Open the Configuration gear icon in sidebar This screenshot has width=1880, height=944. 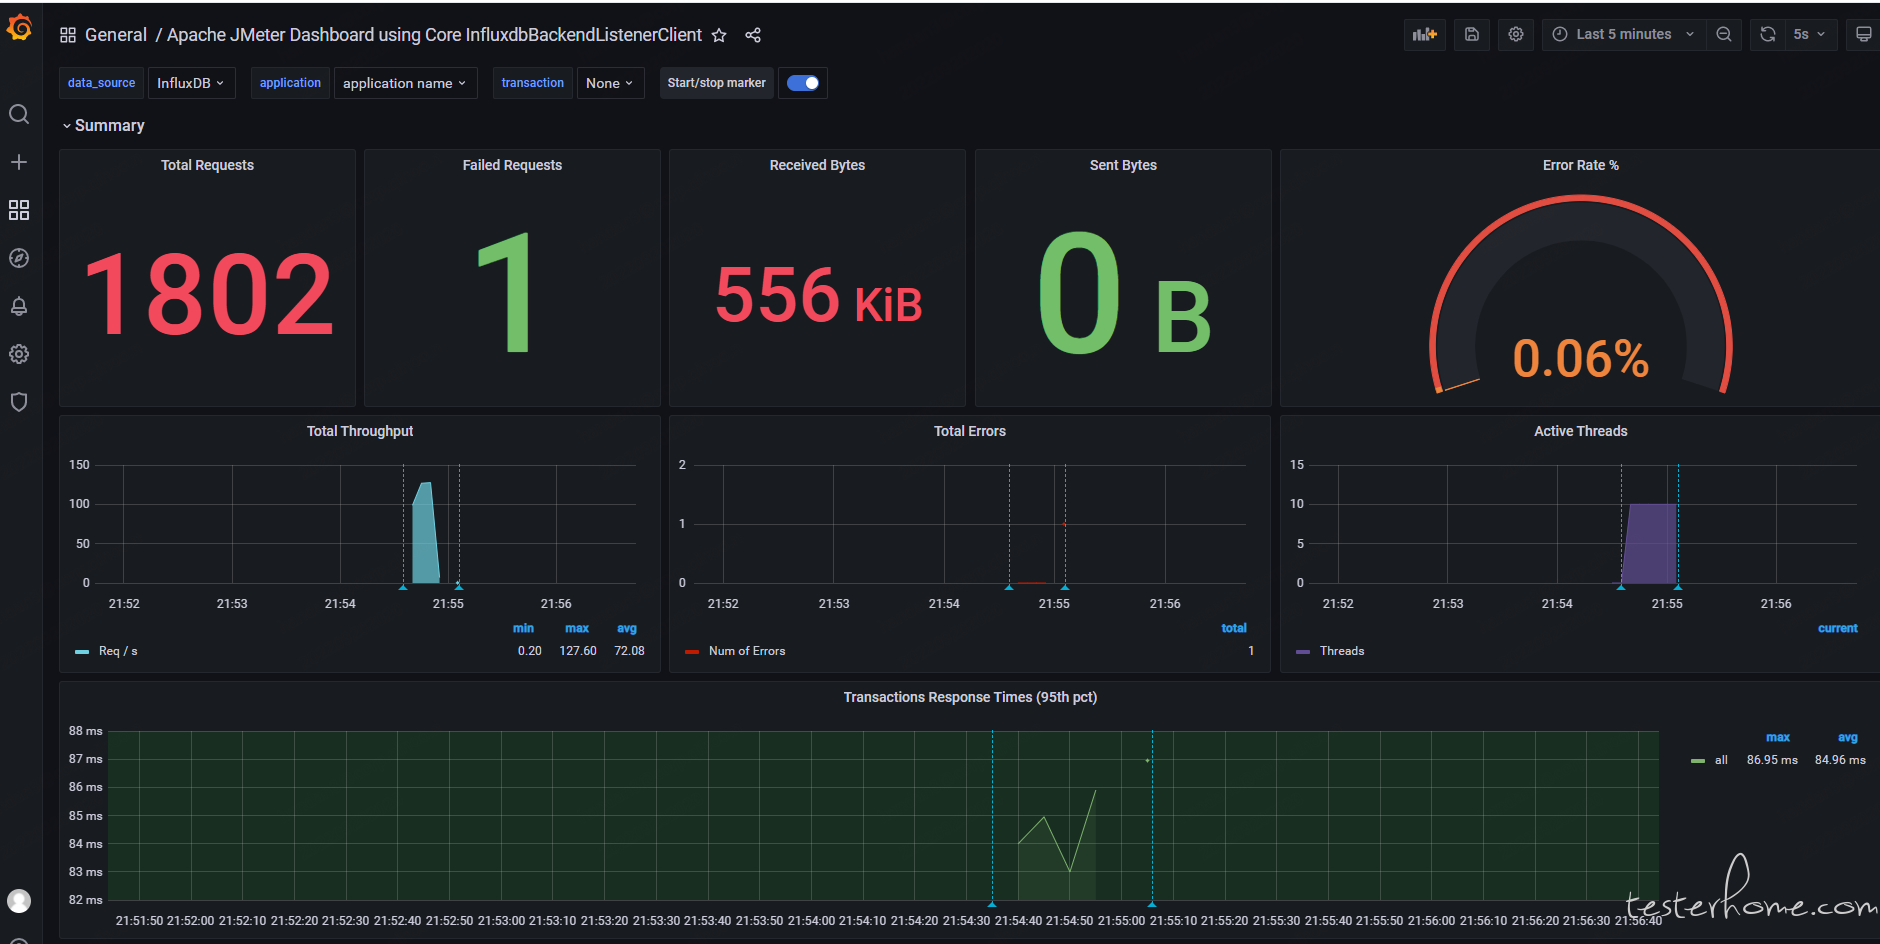[19, 354]
